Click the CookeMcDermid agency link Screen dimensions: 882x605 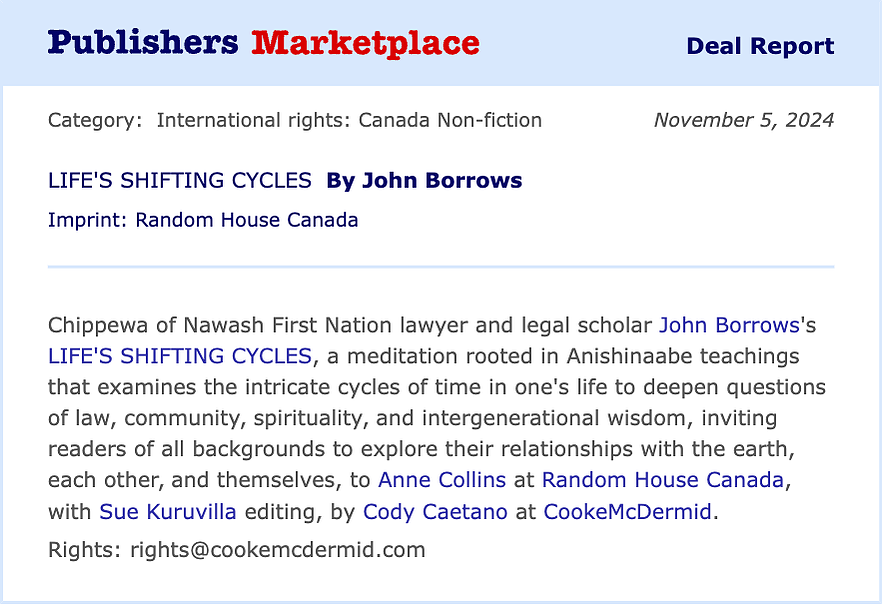tap(627, 512)
